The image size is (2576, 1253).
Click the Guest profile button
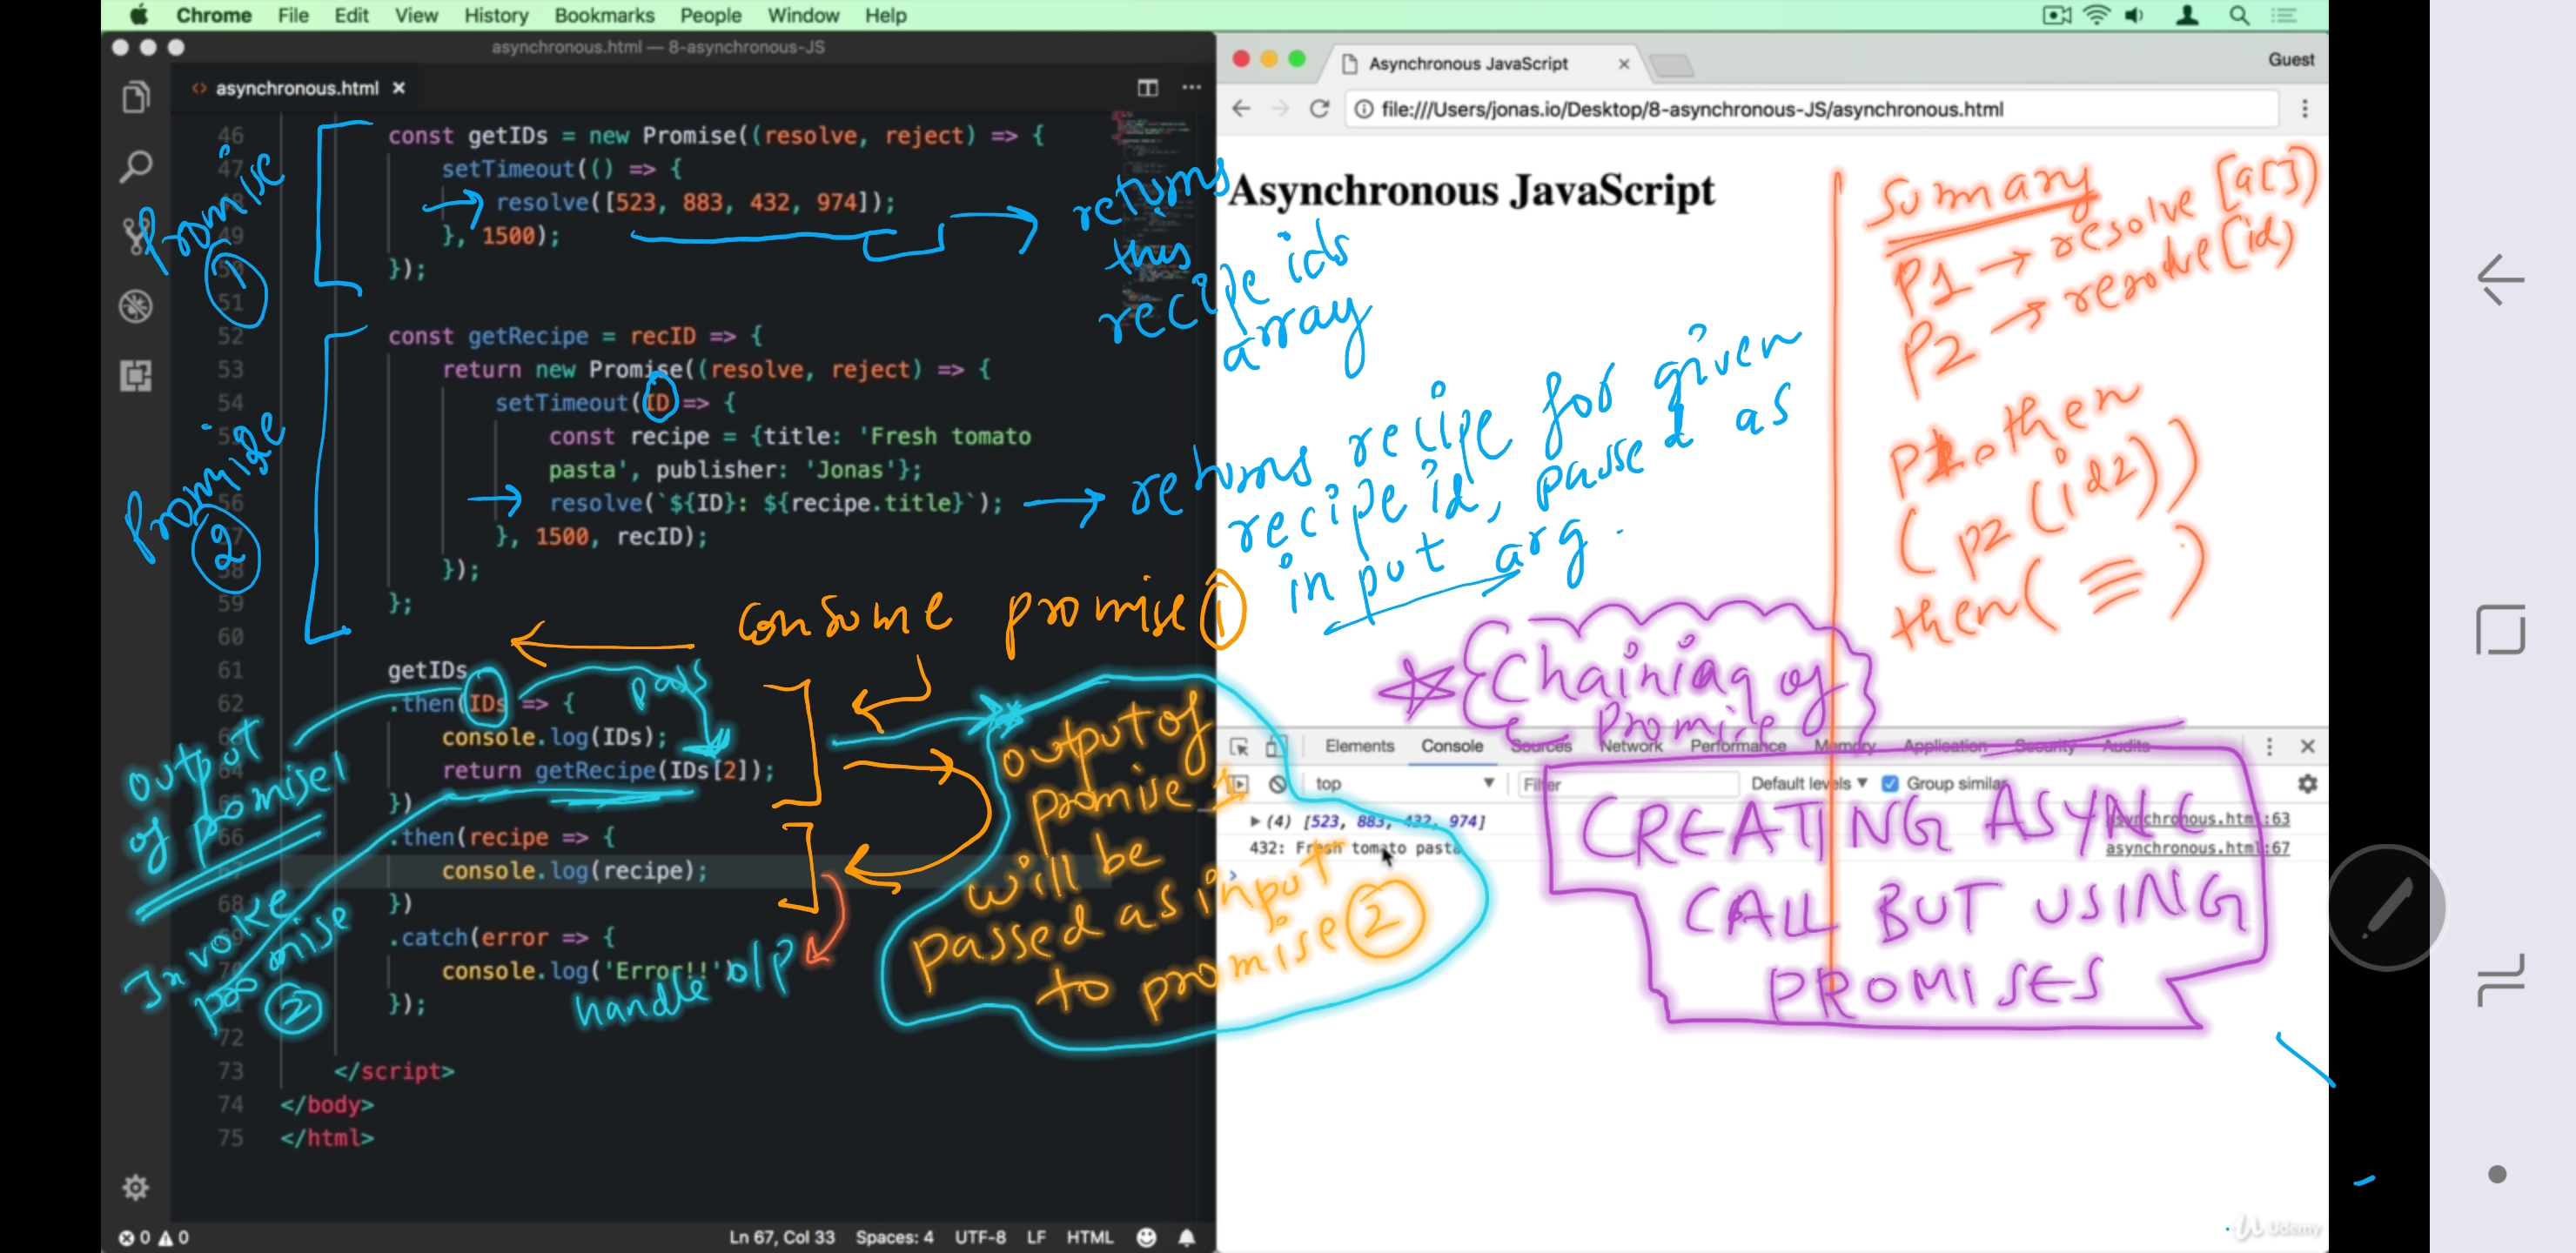(2290, 60)
